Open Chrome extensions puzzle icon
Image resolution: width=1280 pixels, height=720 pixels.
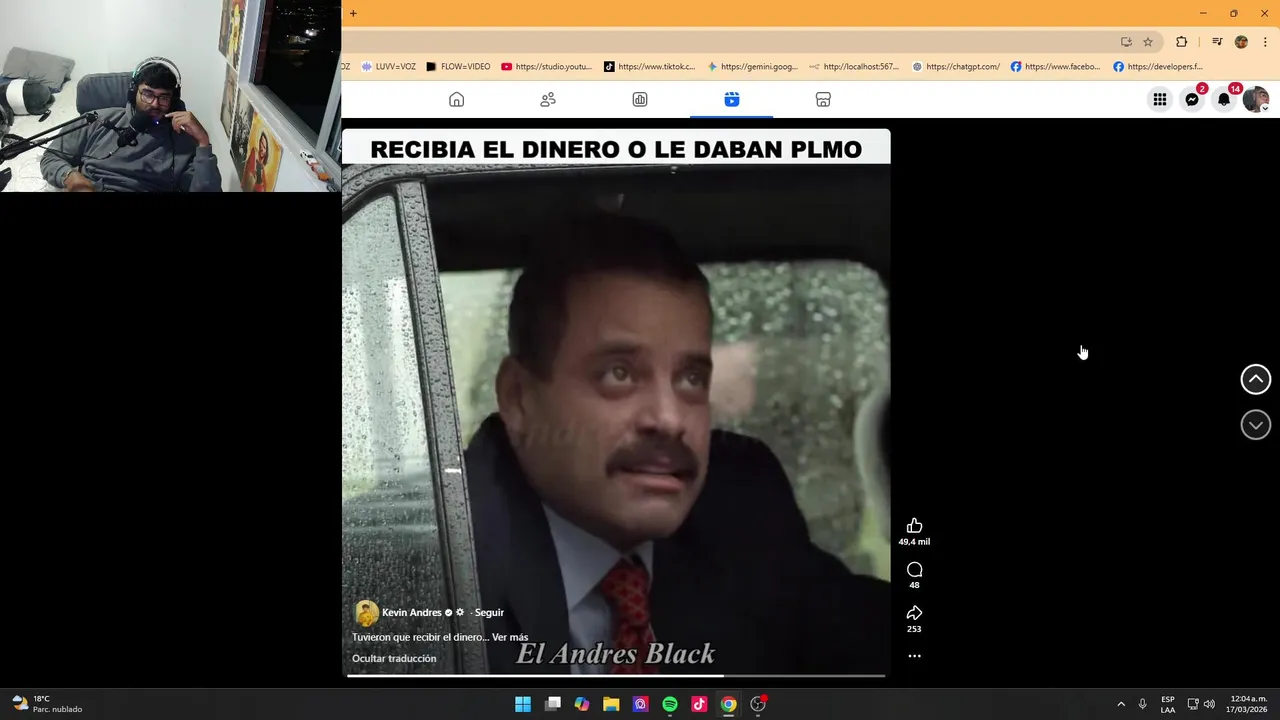1181,42
